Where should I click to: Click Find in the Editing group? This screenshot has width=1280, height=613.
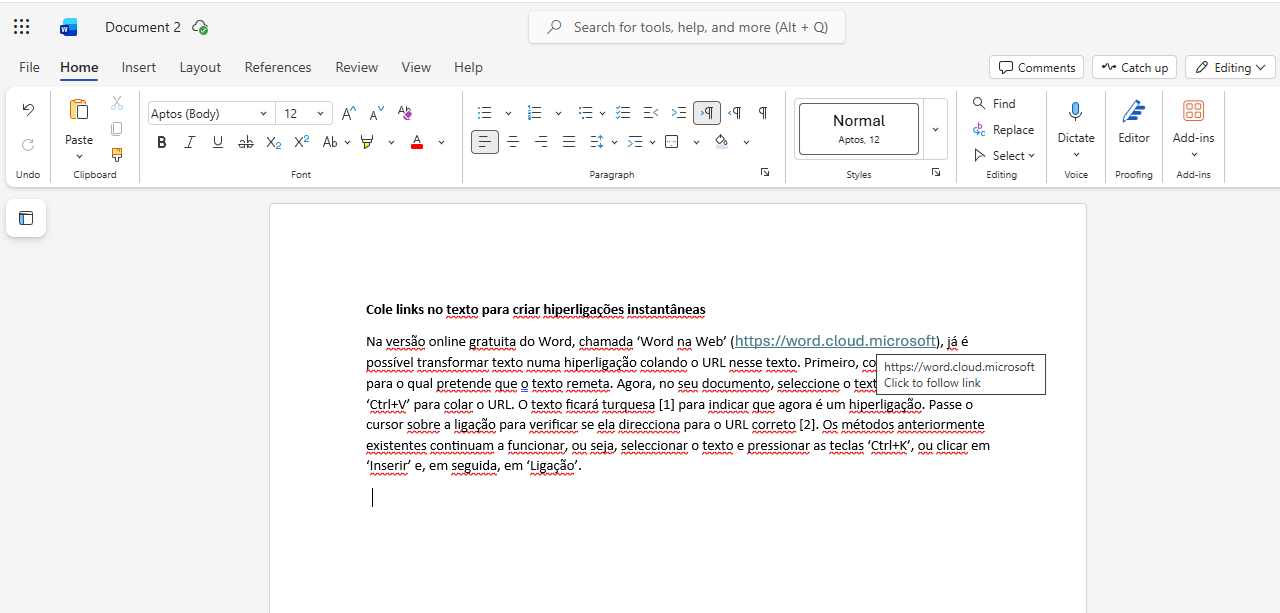(994, 103)
